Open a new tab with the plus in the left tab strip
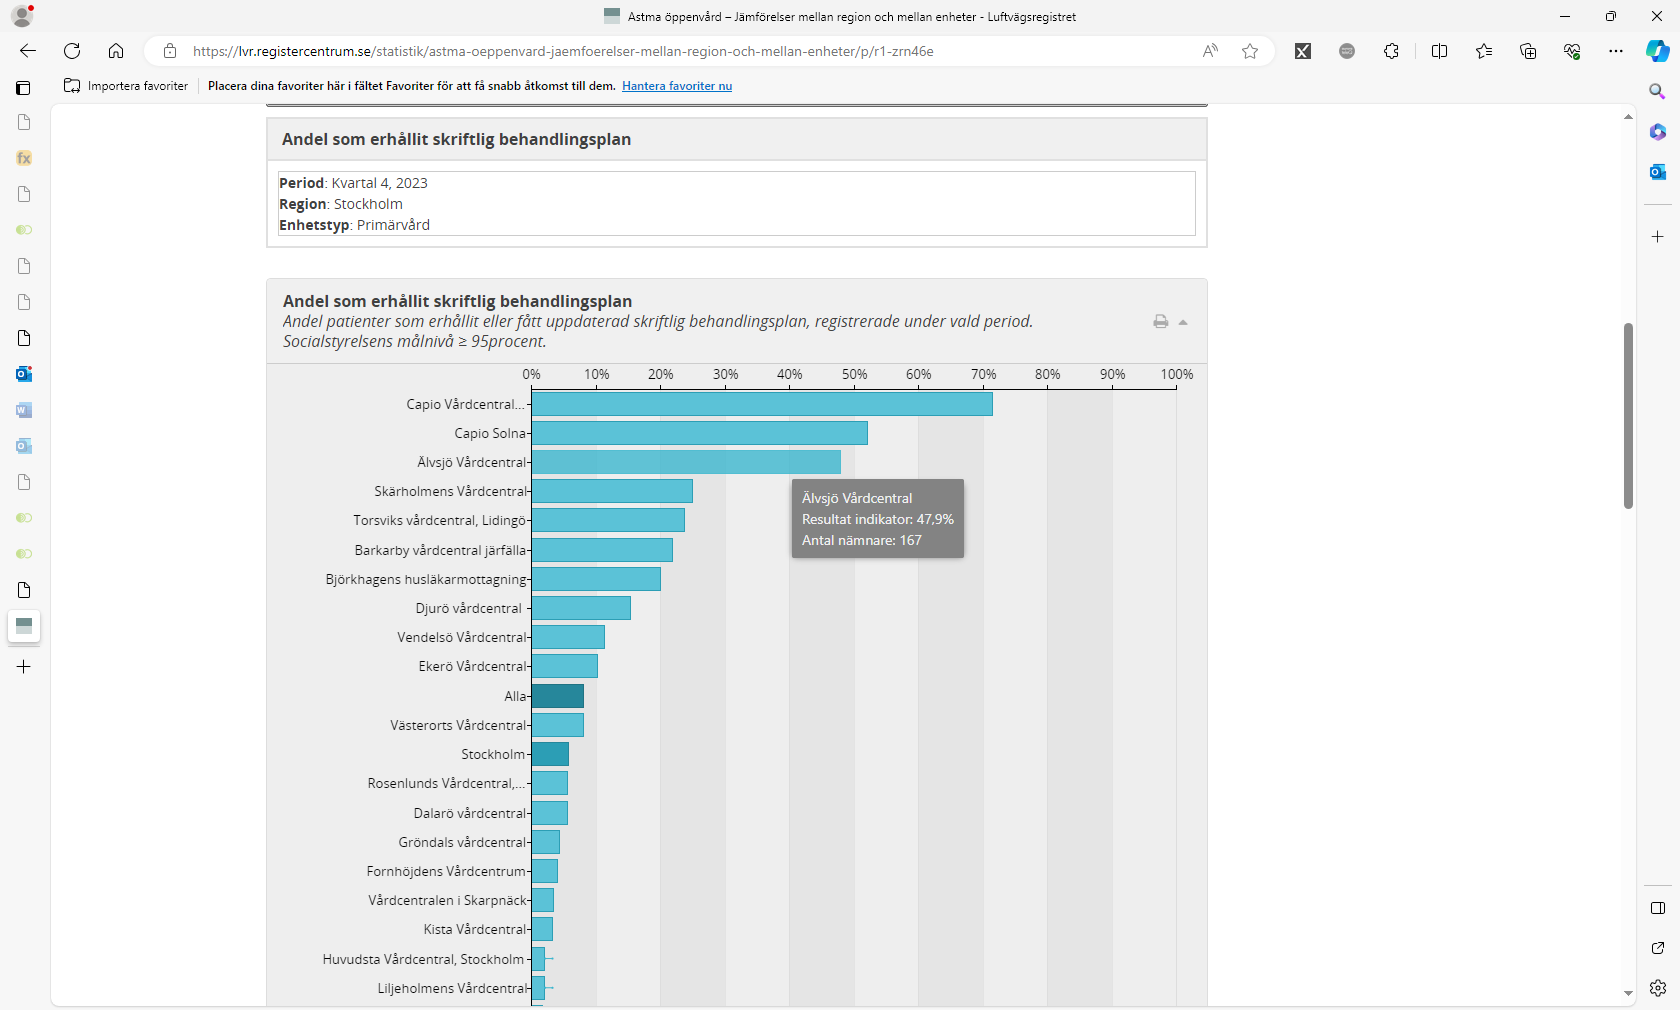1680x1010 pixels. (x=24, y=667)
